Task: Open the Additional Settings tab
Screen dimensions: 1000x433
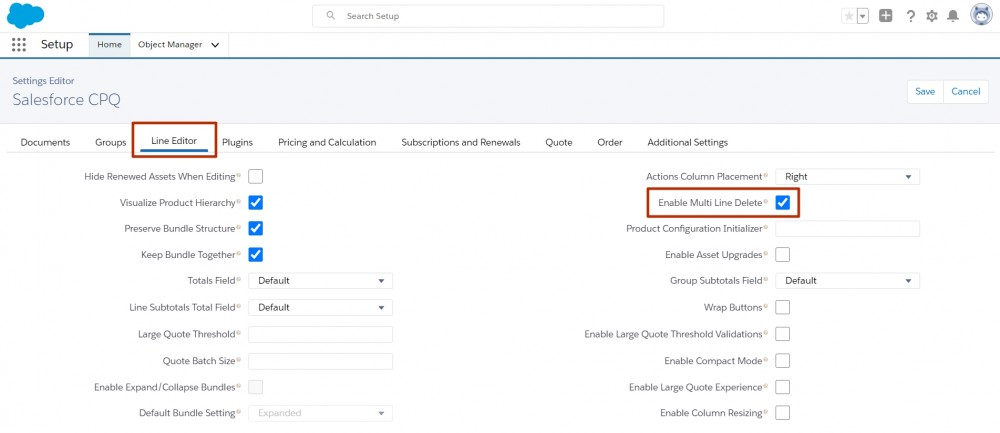Action: (688, 142)
